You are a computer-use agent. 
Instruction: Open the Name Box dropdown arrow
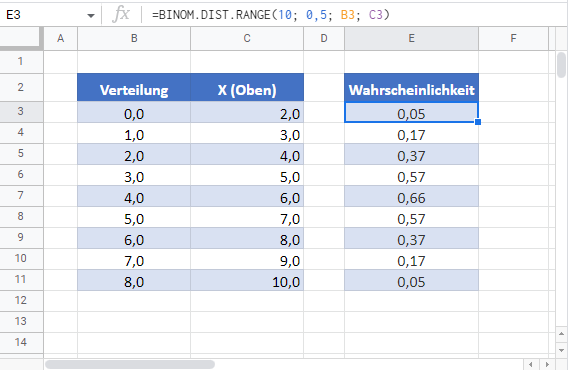pyautogui.click(x=91, y=16)
